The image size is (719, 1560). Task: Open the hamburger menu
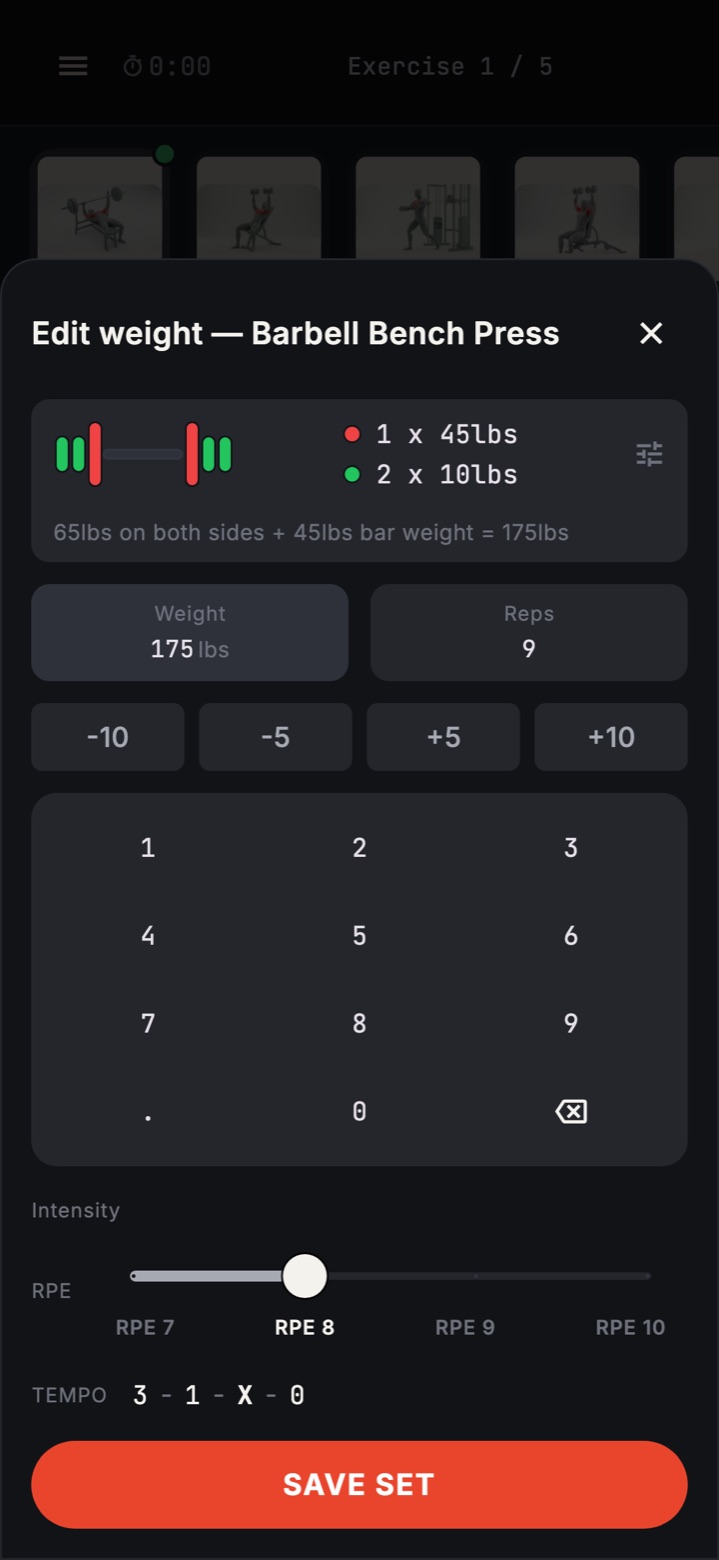click(x=73, y=66)
